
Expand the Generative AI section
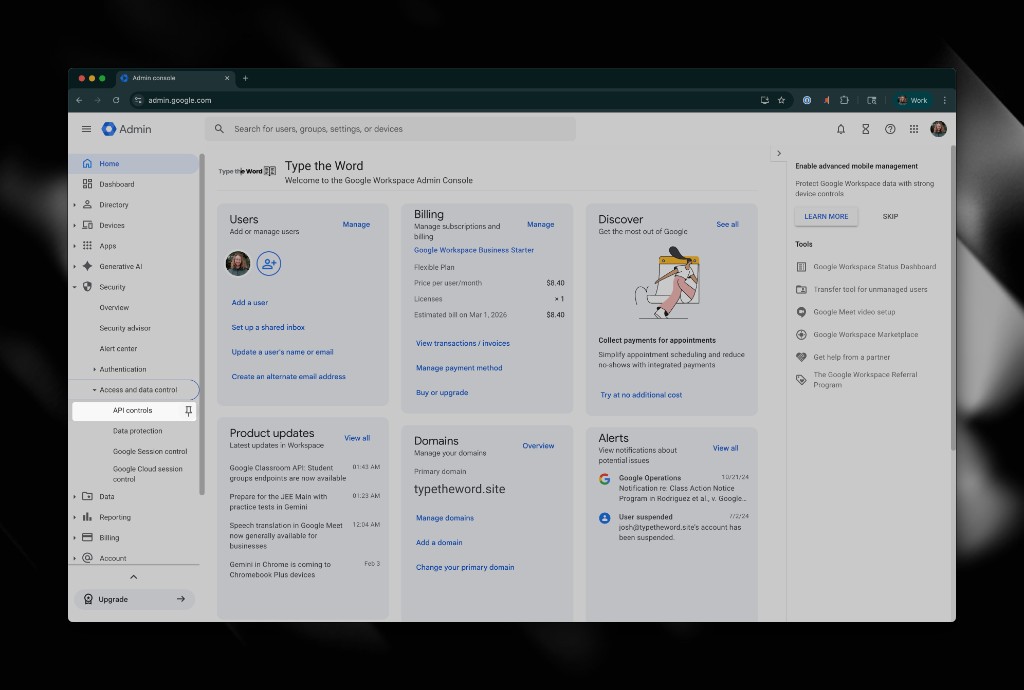point(74,267)
